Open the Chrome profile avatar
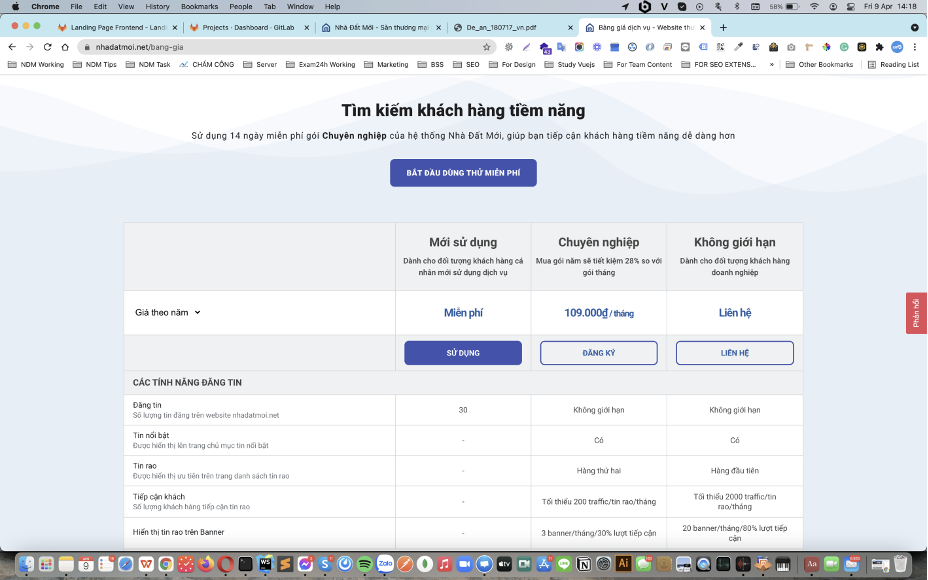This screenshot has height=580, width=928. click(x=897, y=47)
